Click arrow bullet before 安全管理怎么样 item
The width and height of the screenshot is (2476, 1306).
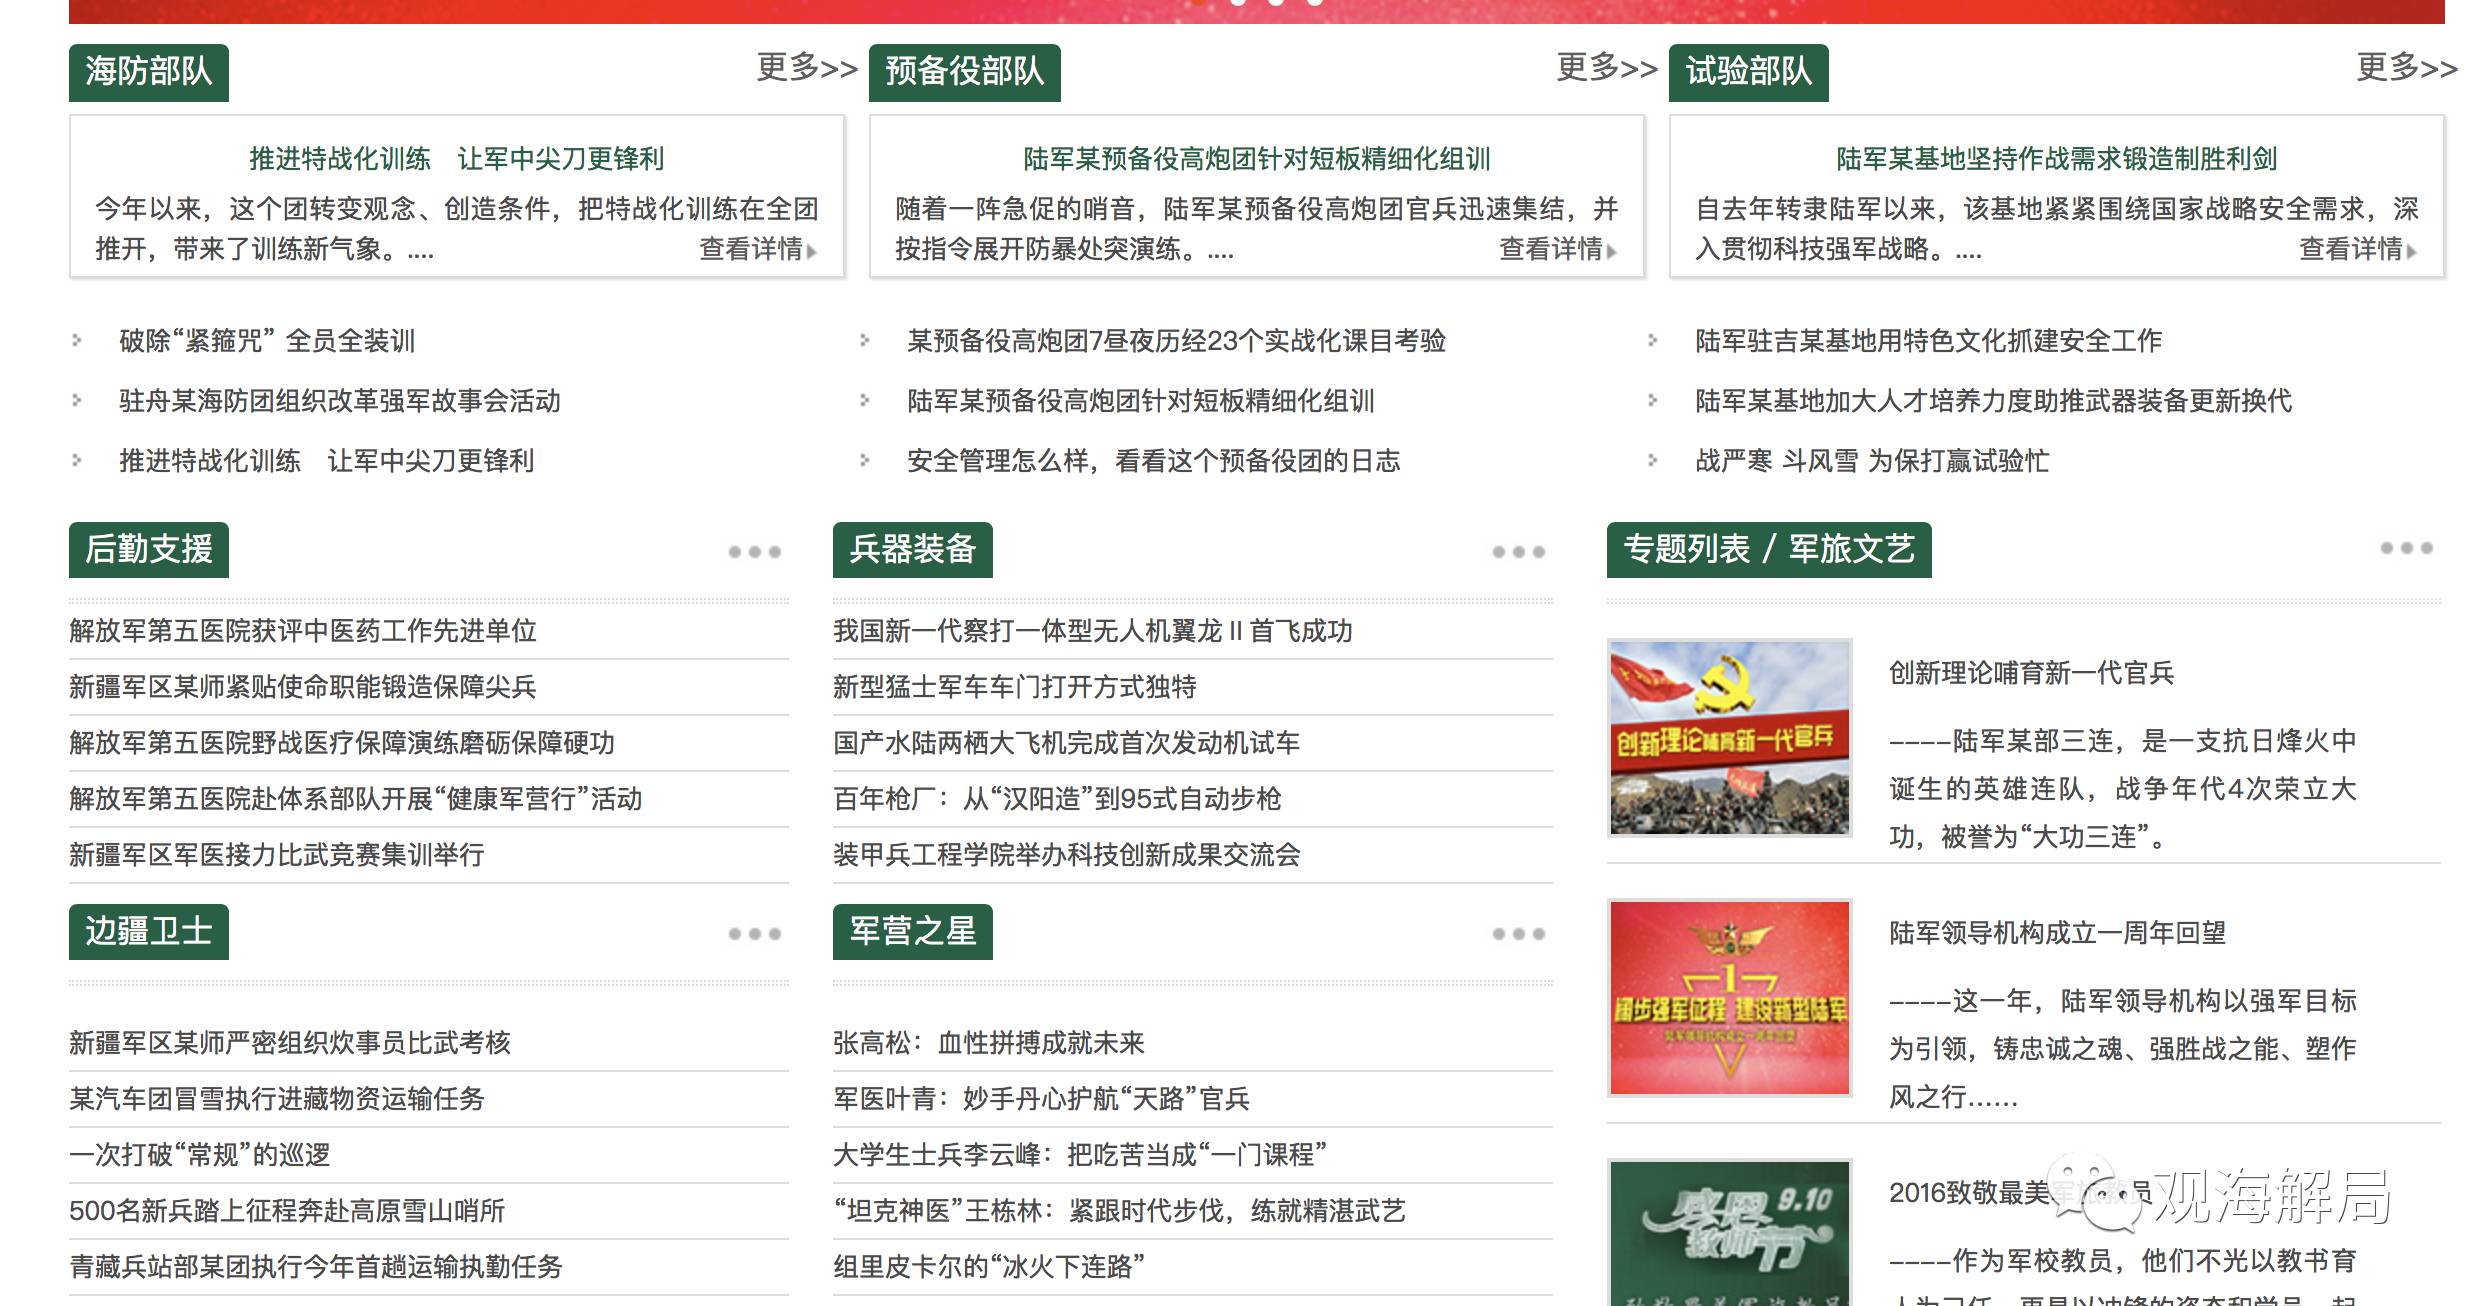[x=865, y=461]
